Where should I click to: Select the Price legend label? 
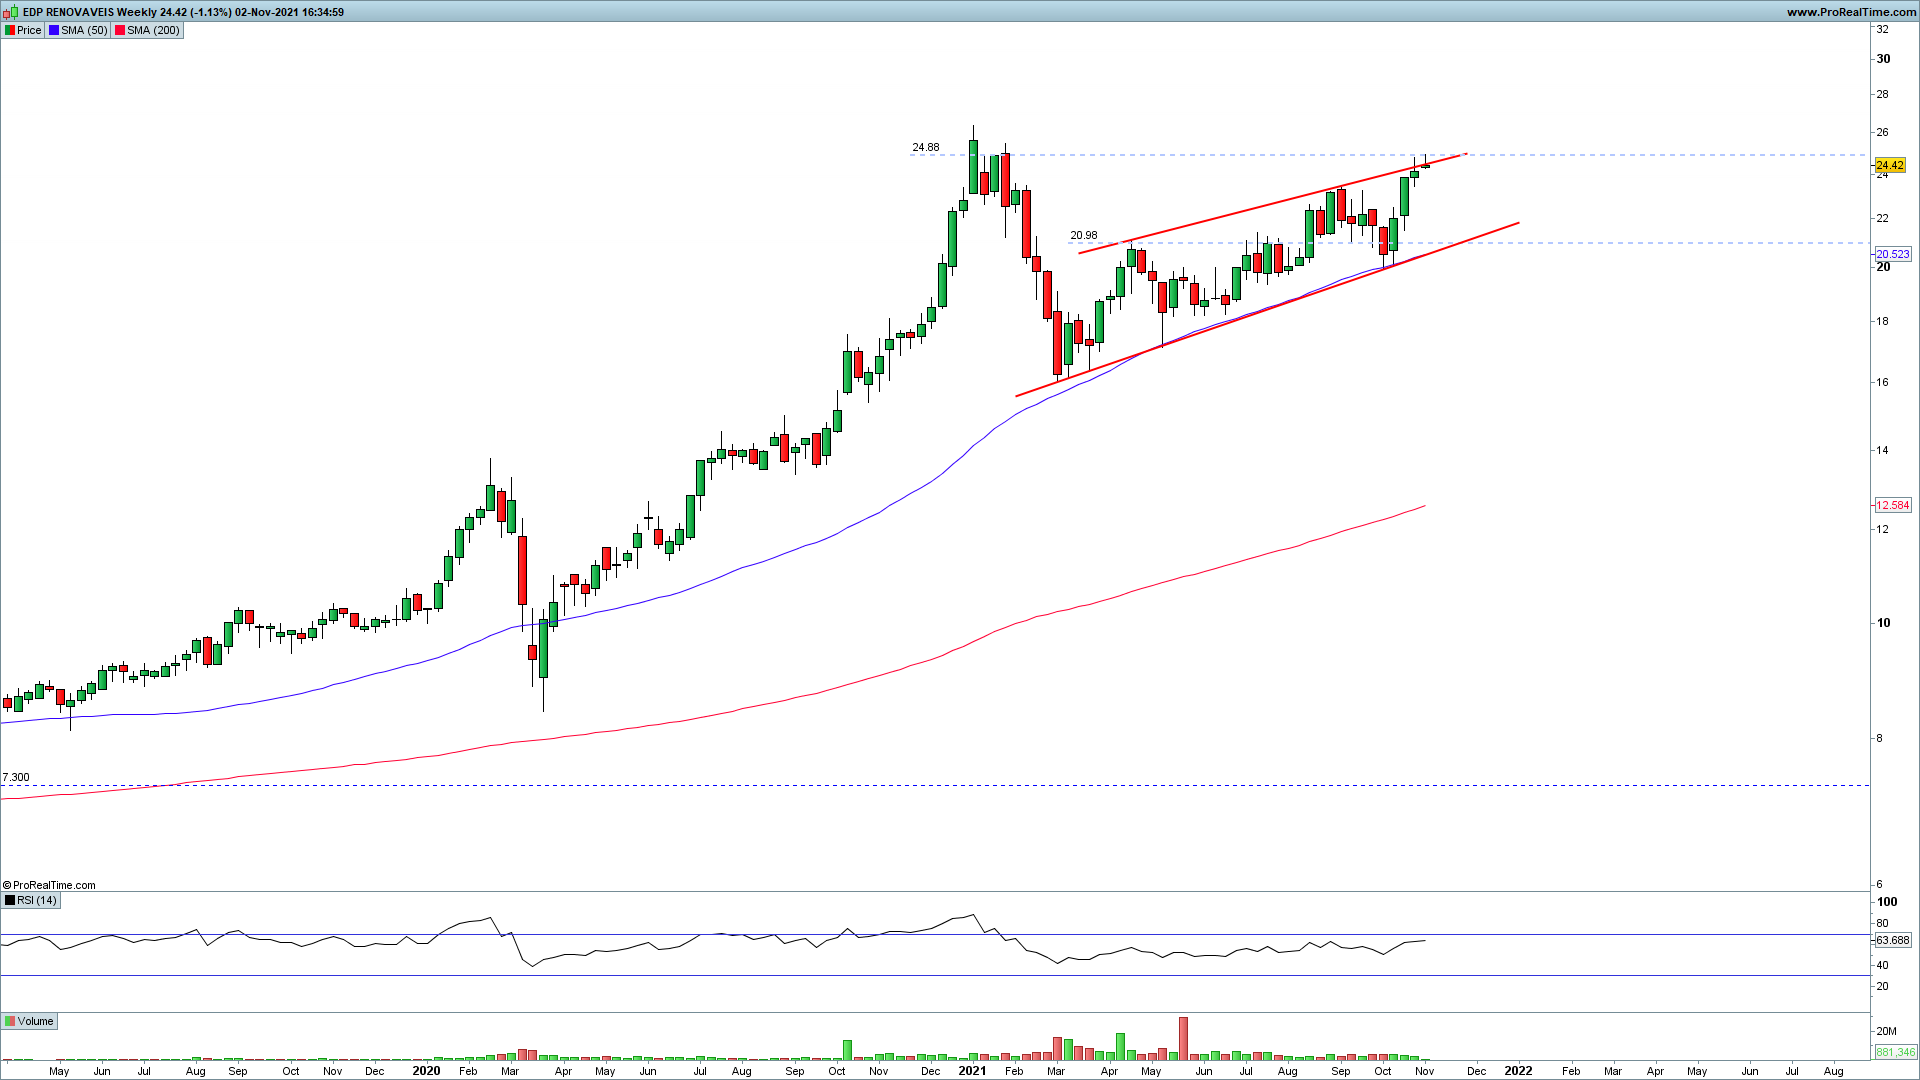[29, 30]
